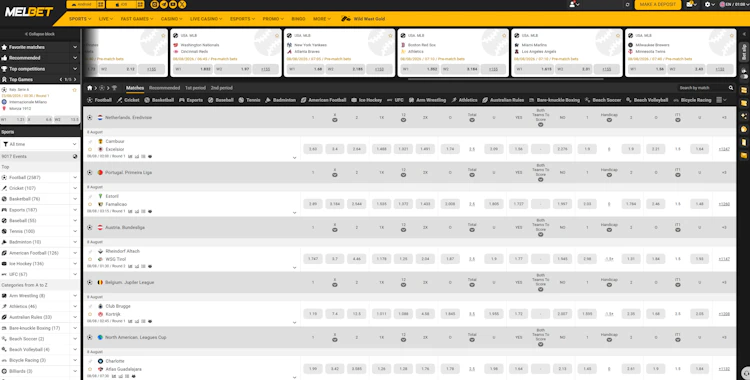Open the Esports filter in sports strip
The height and width of the screenshot is (380, 750).
click(191, 100)
